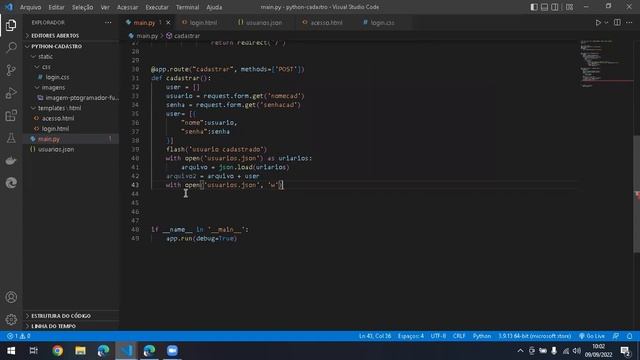This screenshot has height=360, width=640.
Task: Open the Edge tools icon in activity bar
Action: pos(11,182)
